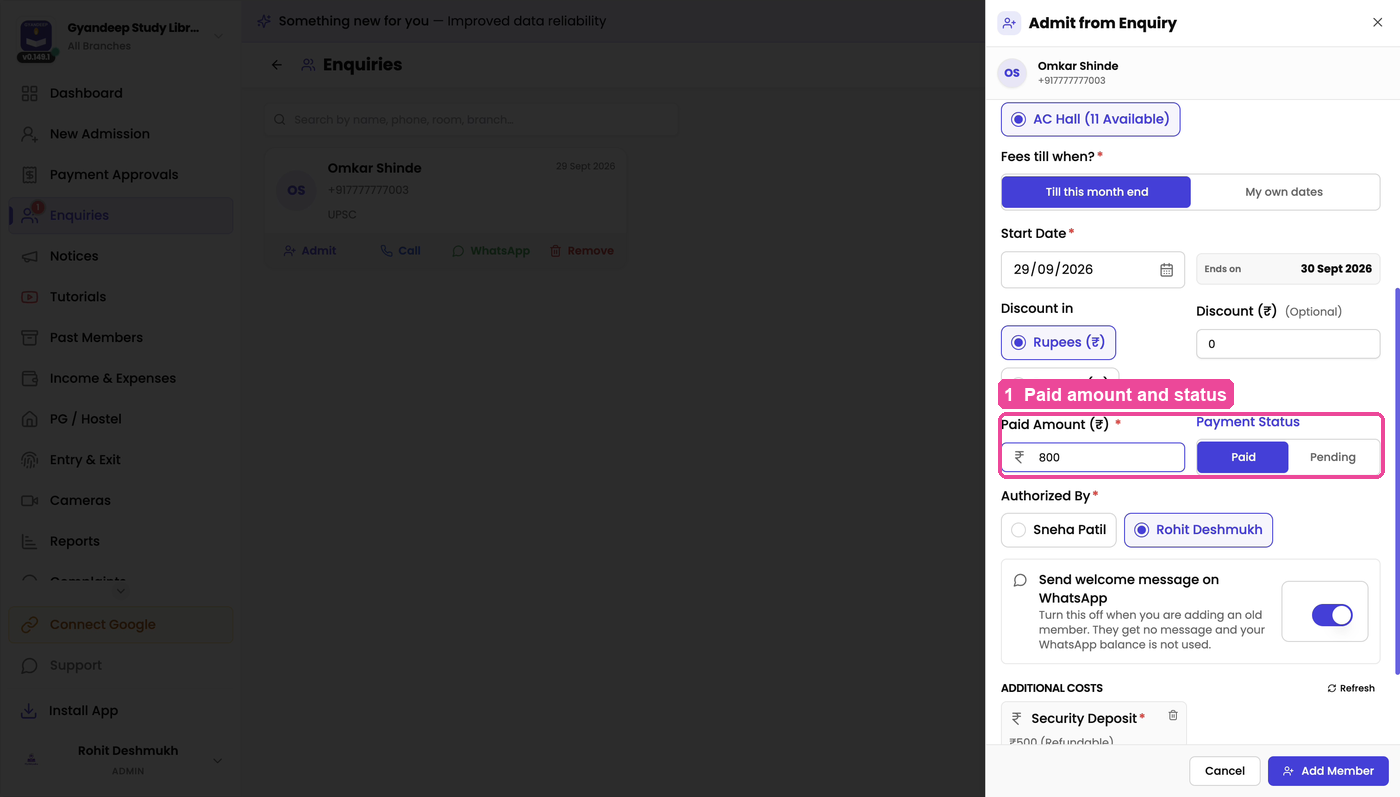Select Sneha Patil as authorizer
Image resolution: width=1400 pixels, height=797 pixels.
tap(1059, 530)
